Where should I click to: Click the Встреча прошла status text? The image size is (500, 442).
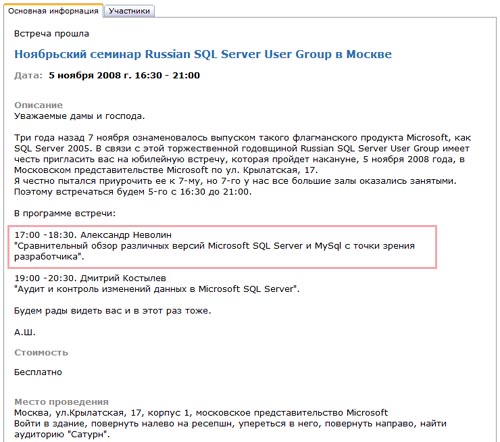(x=52, y=34)
